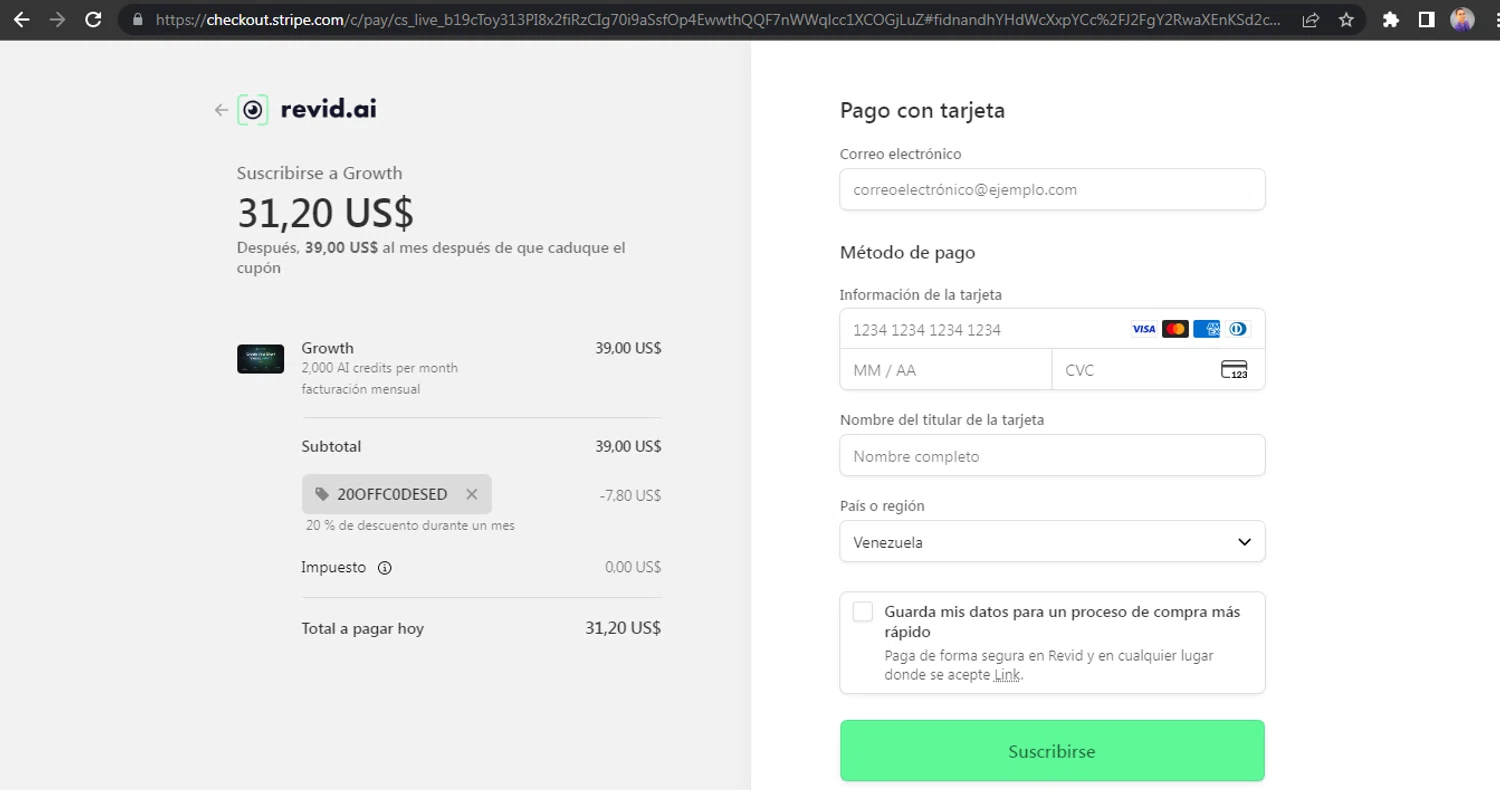Go back using the browser back arrow
This screenshot has height=790, width=1500.
[21, 19]
